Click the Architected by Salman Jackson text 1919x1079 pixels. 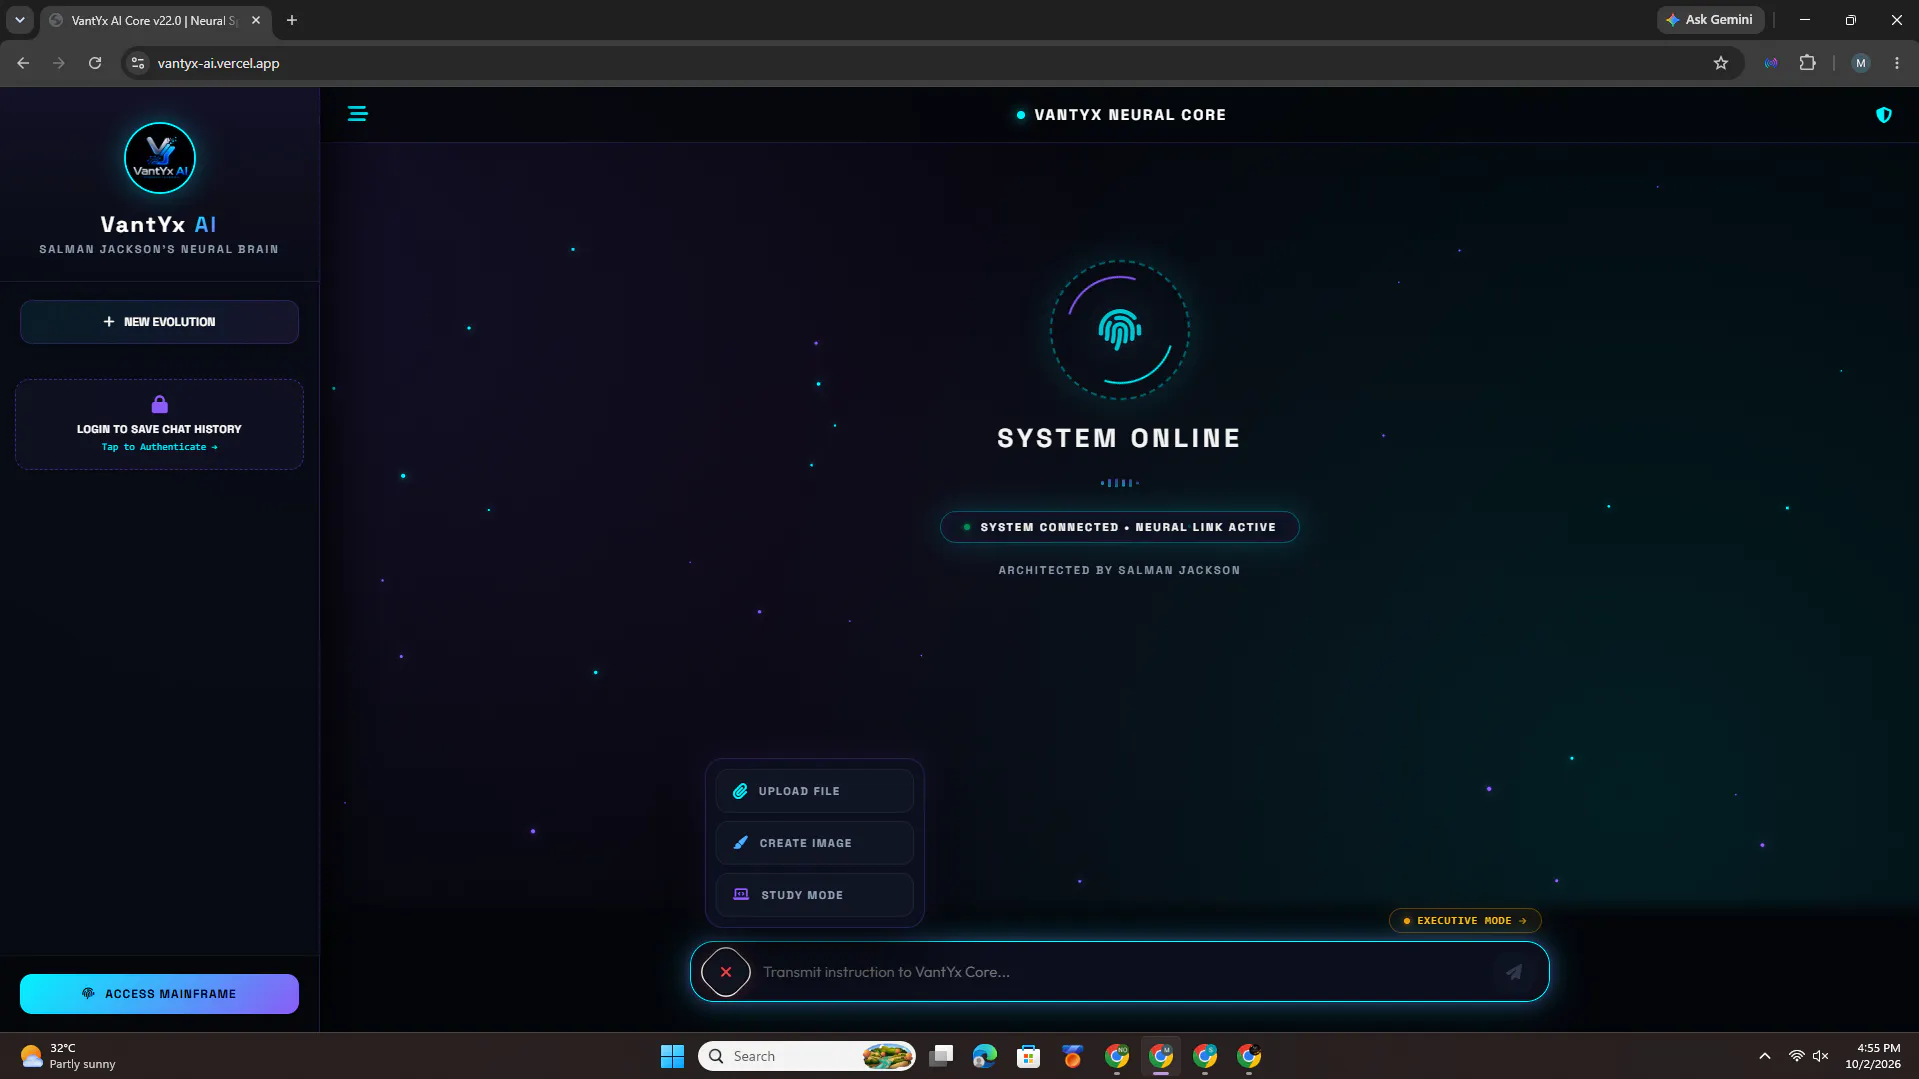1119,570
